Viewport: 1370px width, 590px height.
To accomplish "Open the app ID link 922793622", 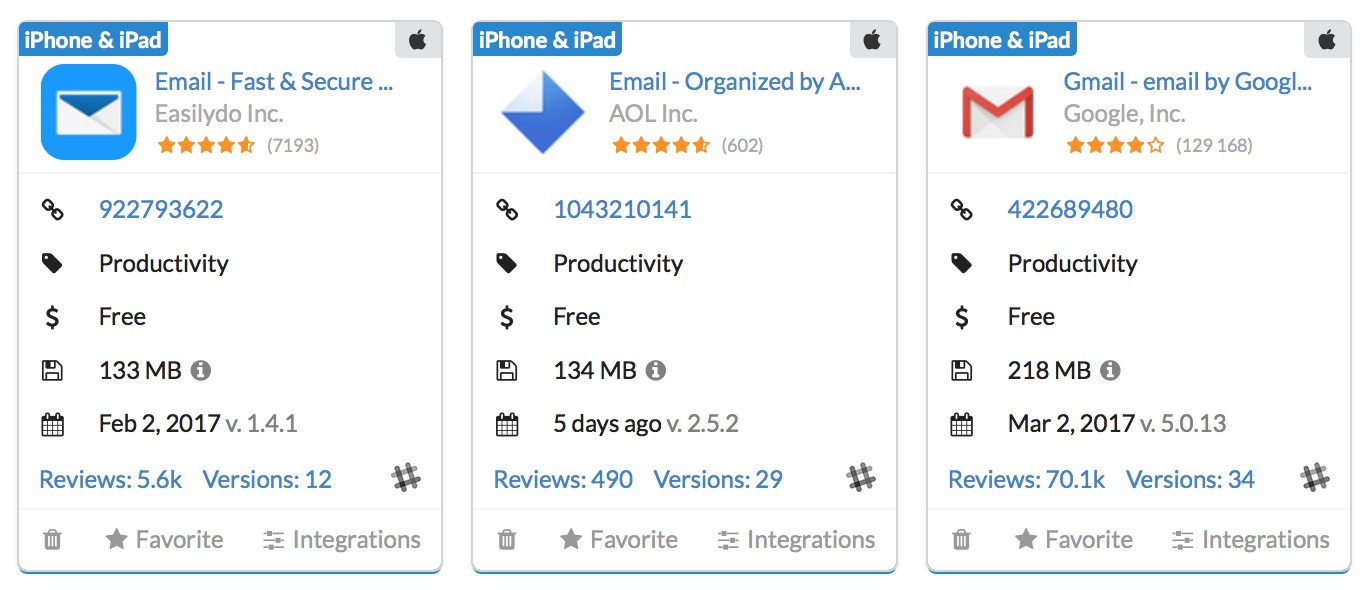I will click(161, 210).
